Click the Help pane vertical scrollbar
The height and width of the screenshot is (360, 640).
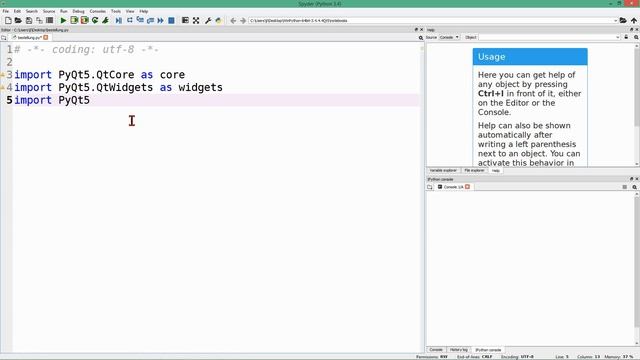tap(637, 104)
